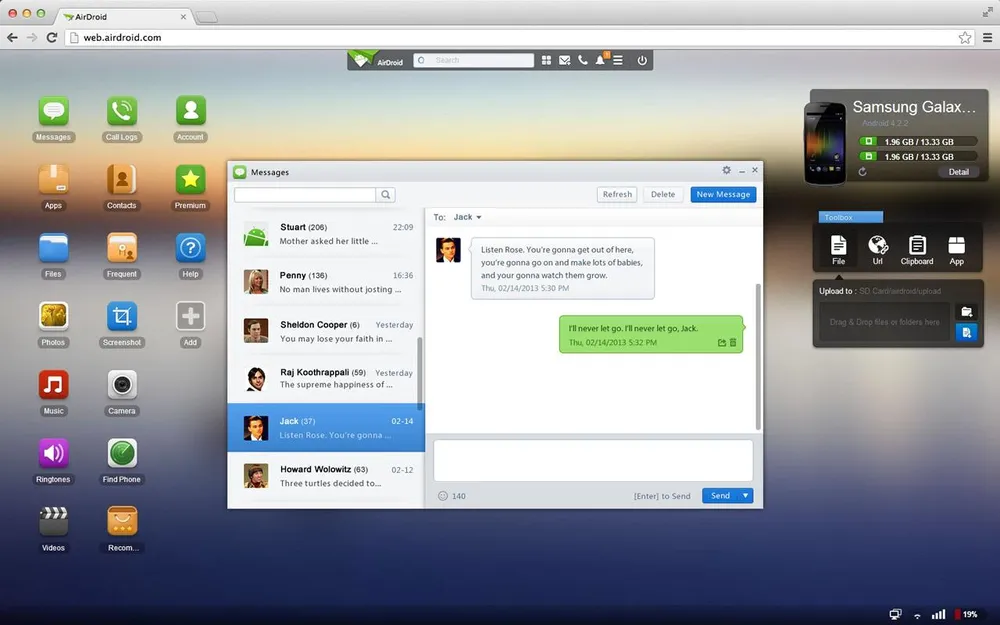The image size is (1000, 625).
Task: Click the power icon in AirDroid toolbar
Action: tap(642, 60)
